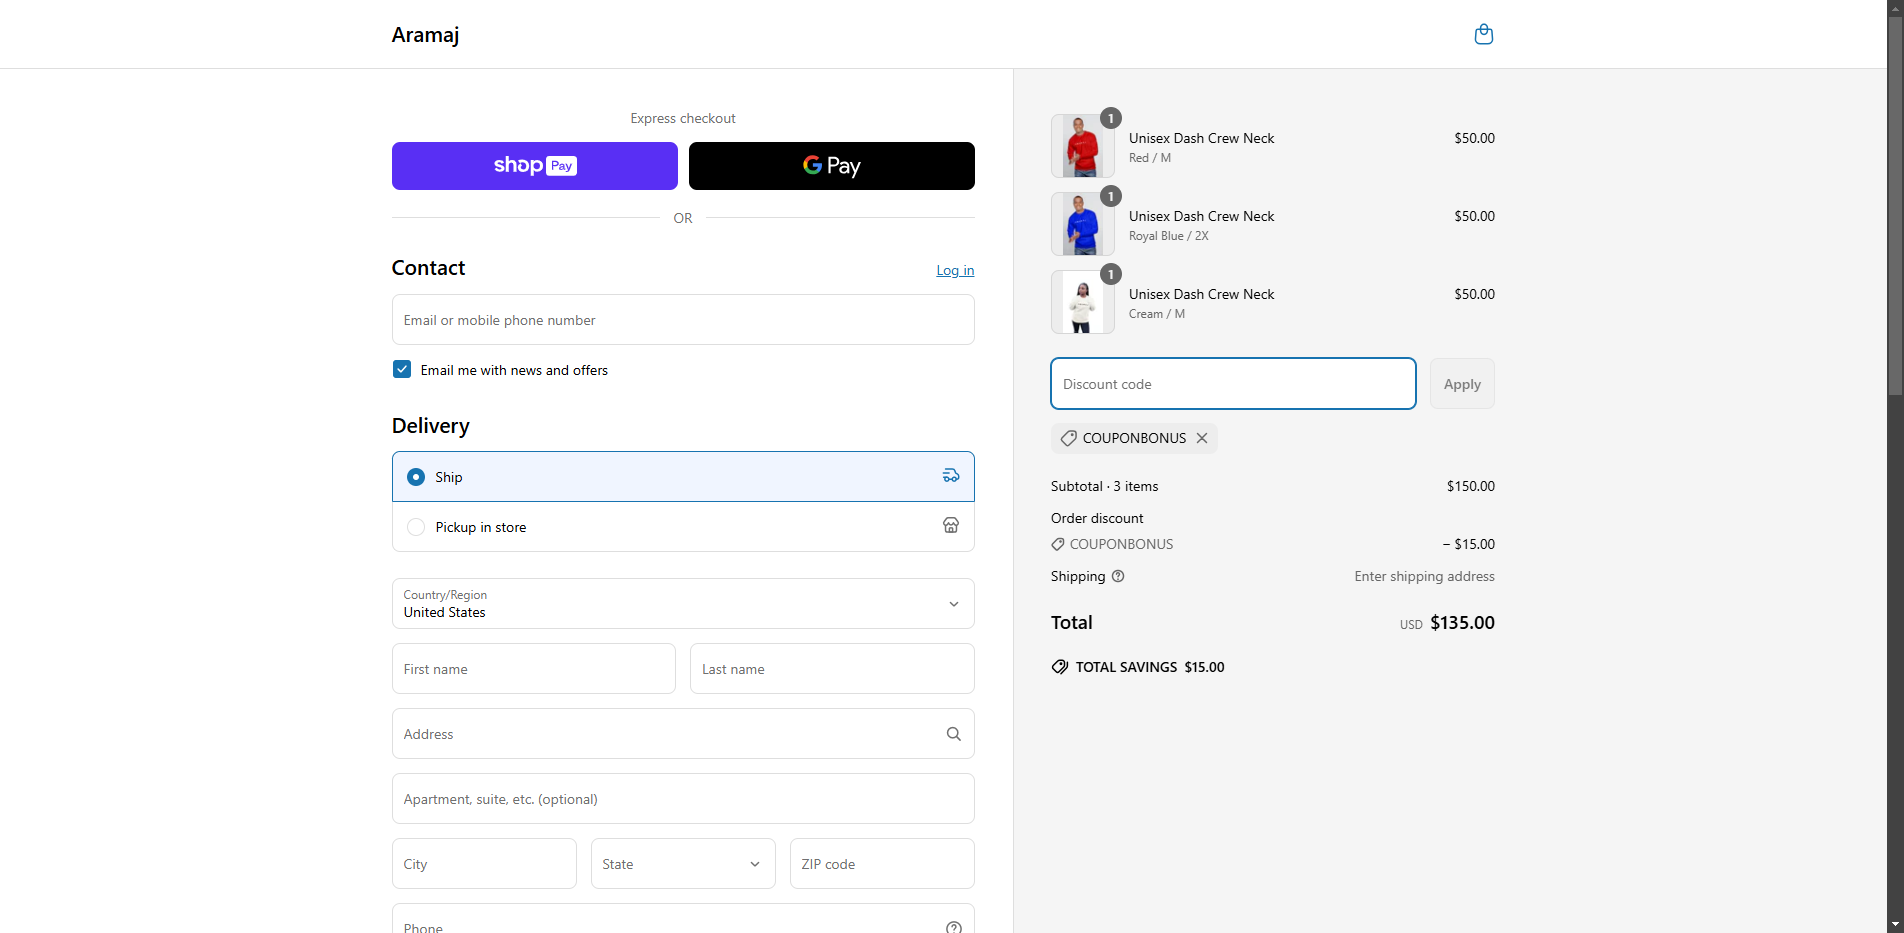The image size is (1904, 933).
Task: Click the COUPONBONUS tag icon under Order discount
Action: click(1058, 544)
